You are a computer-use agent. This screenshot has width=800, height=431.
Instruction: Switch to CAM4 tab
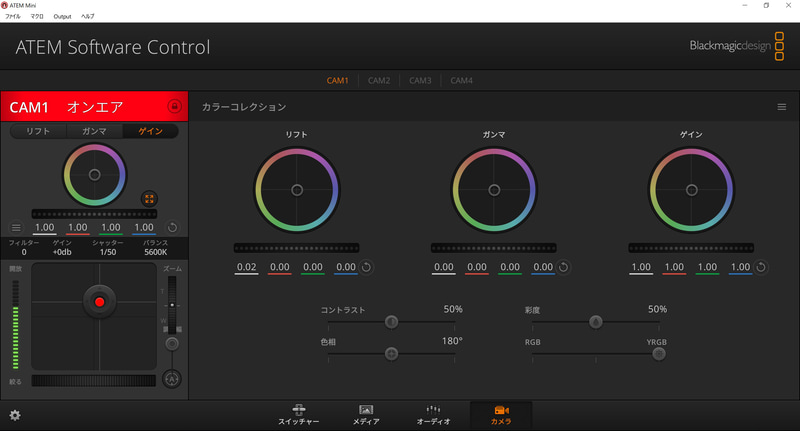pos(461,81)
